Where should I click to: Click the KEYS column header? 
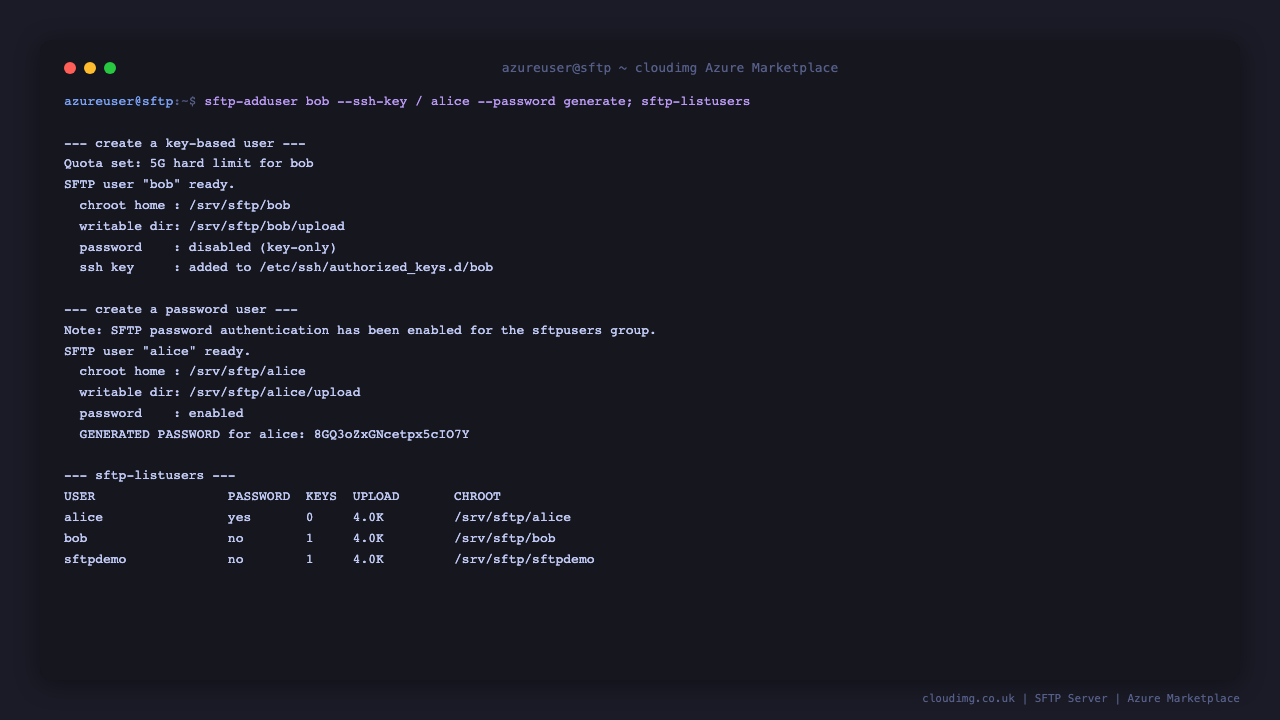321,496
